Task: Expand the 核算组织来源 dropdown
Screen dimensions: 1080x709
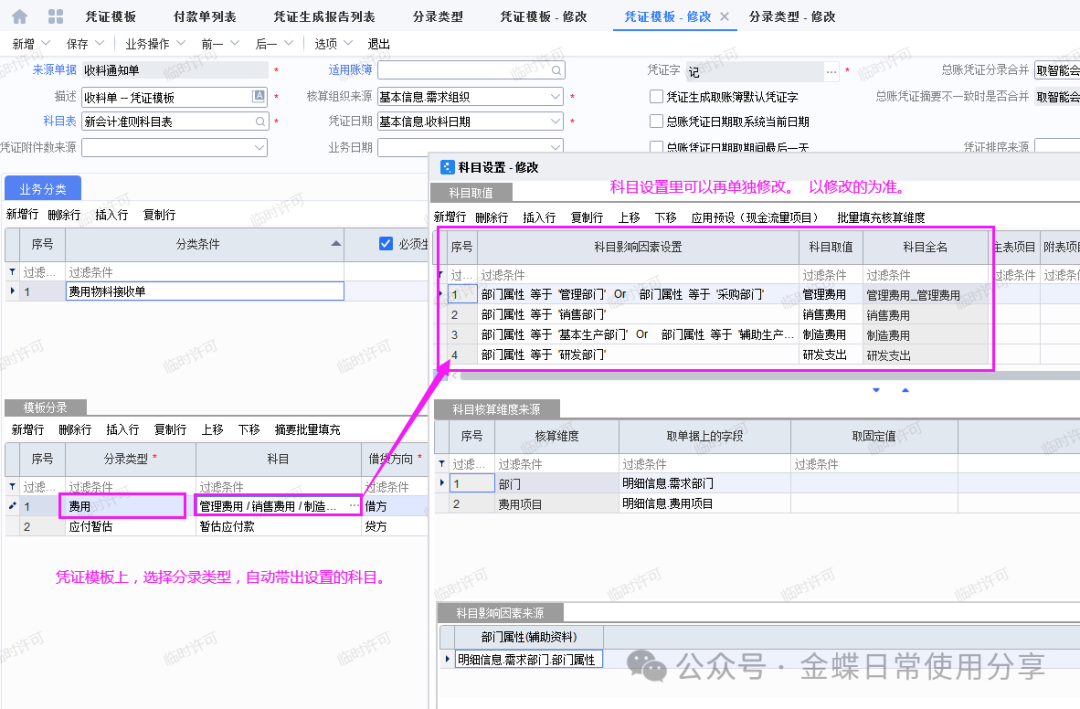Action: coord(556,97)
